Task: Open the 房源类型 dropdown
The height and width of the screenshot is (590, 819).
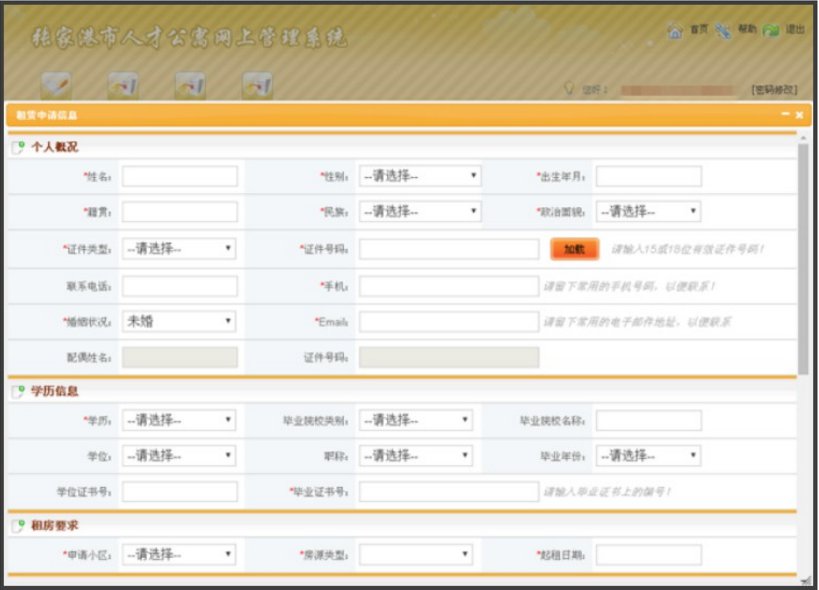Action: pos(415,555)
